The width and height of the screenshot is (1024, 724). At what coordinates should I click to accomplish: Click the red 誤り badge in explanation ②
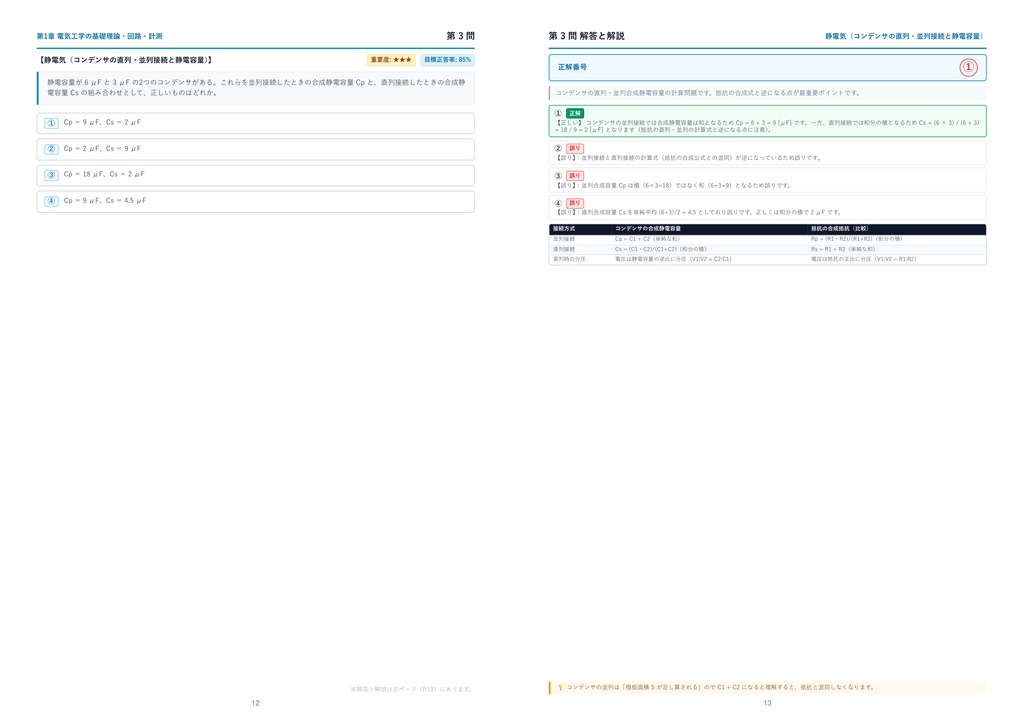575,148
